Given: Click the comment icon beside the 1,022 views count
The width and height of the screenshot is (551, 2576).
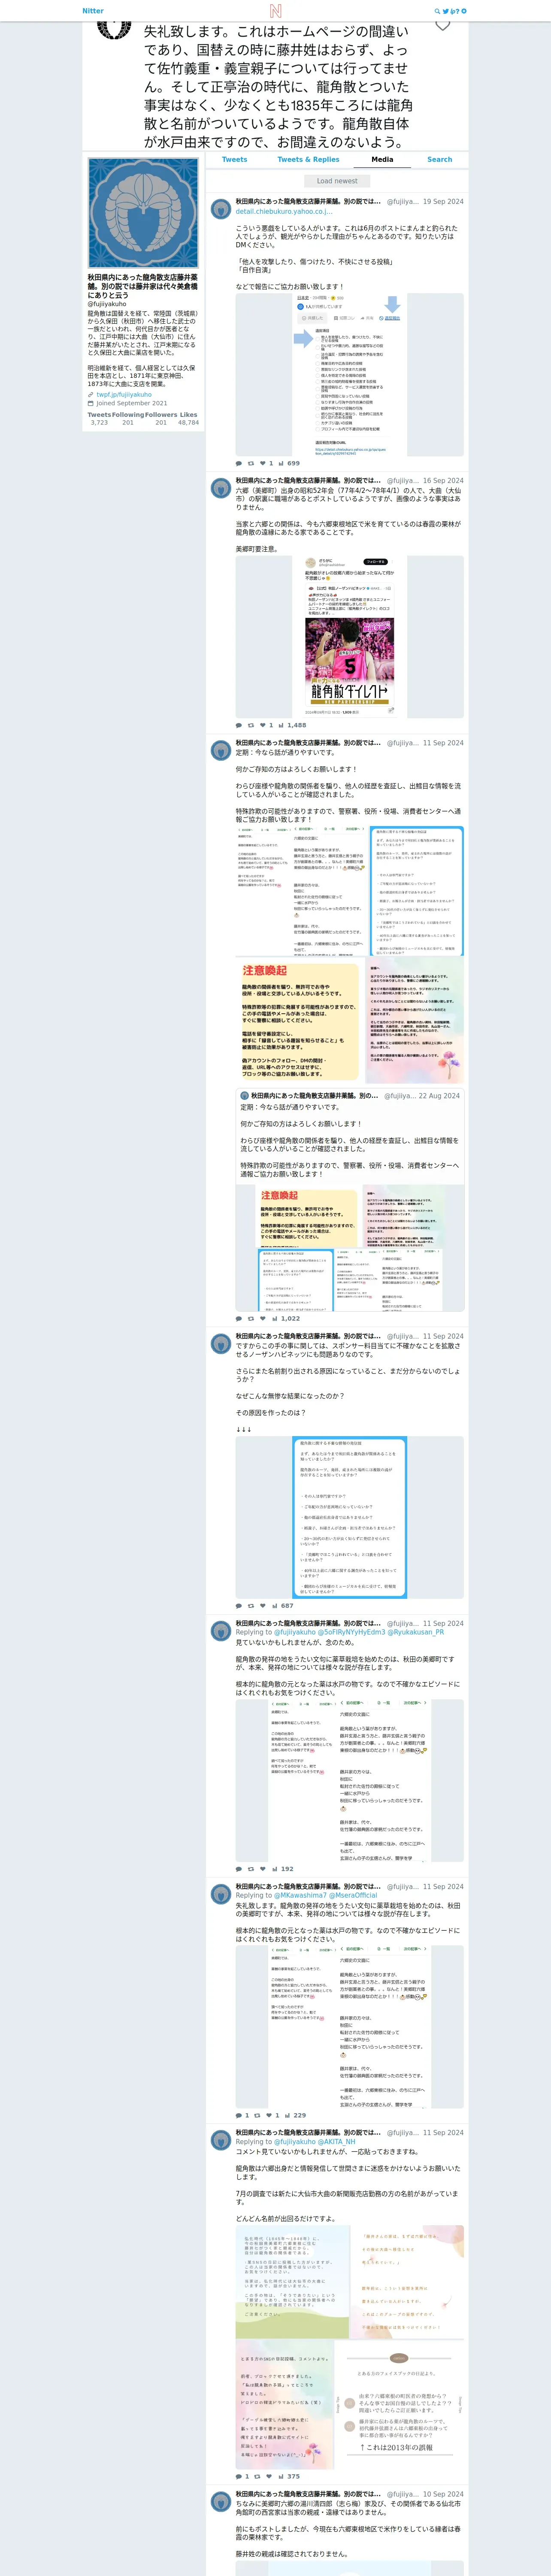Looking at the screenshot, I should click(x=238, y=1318).
